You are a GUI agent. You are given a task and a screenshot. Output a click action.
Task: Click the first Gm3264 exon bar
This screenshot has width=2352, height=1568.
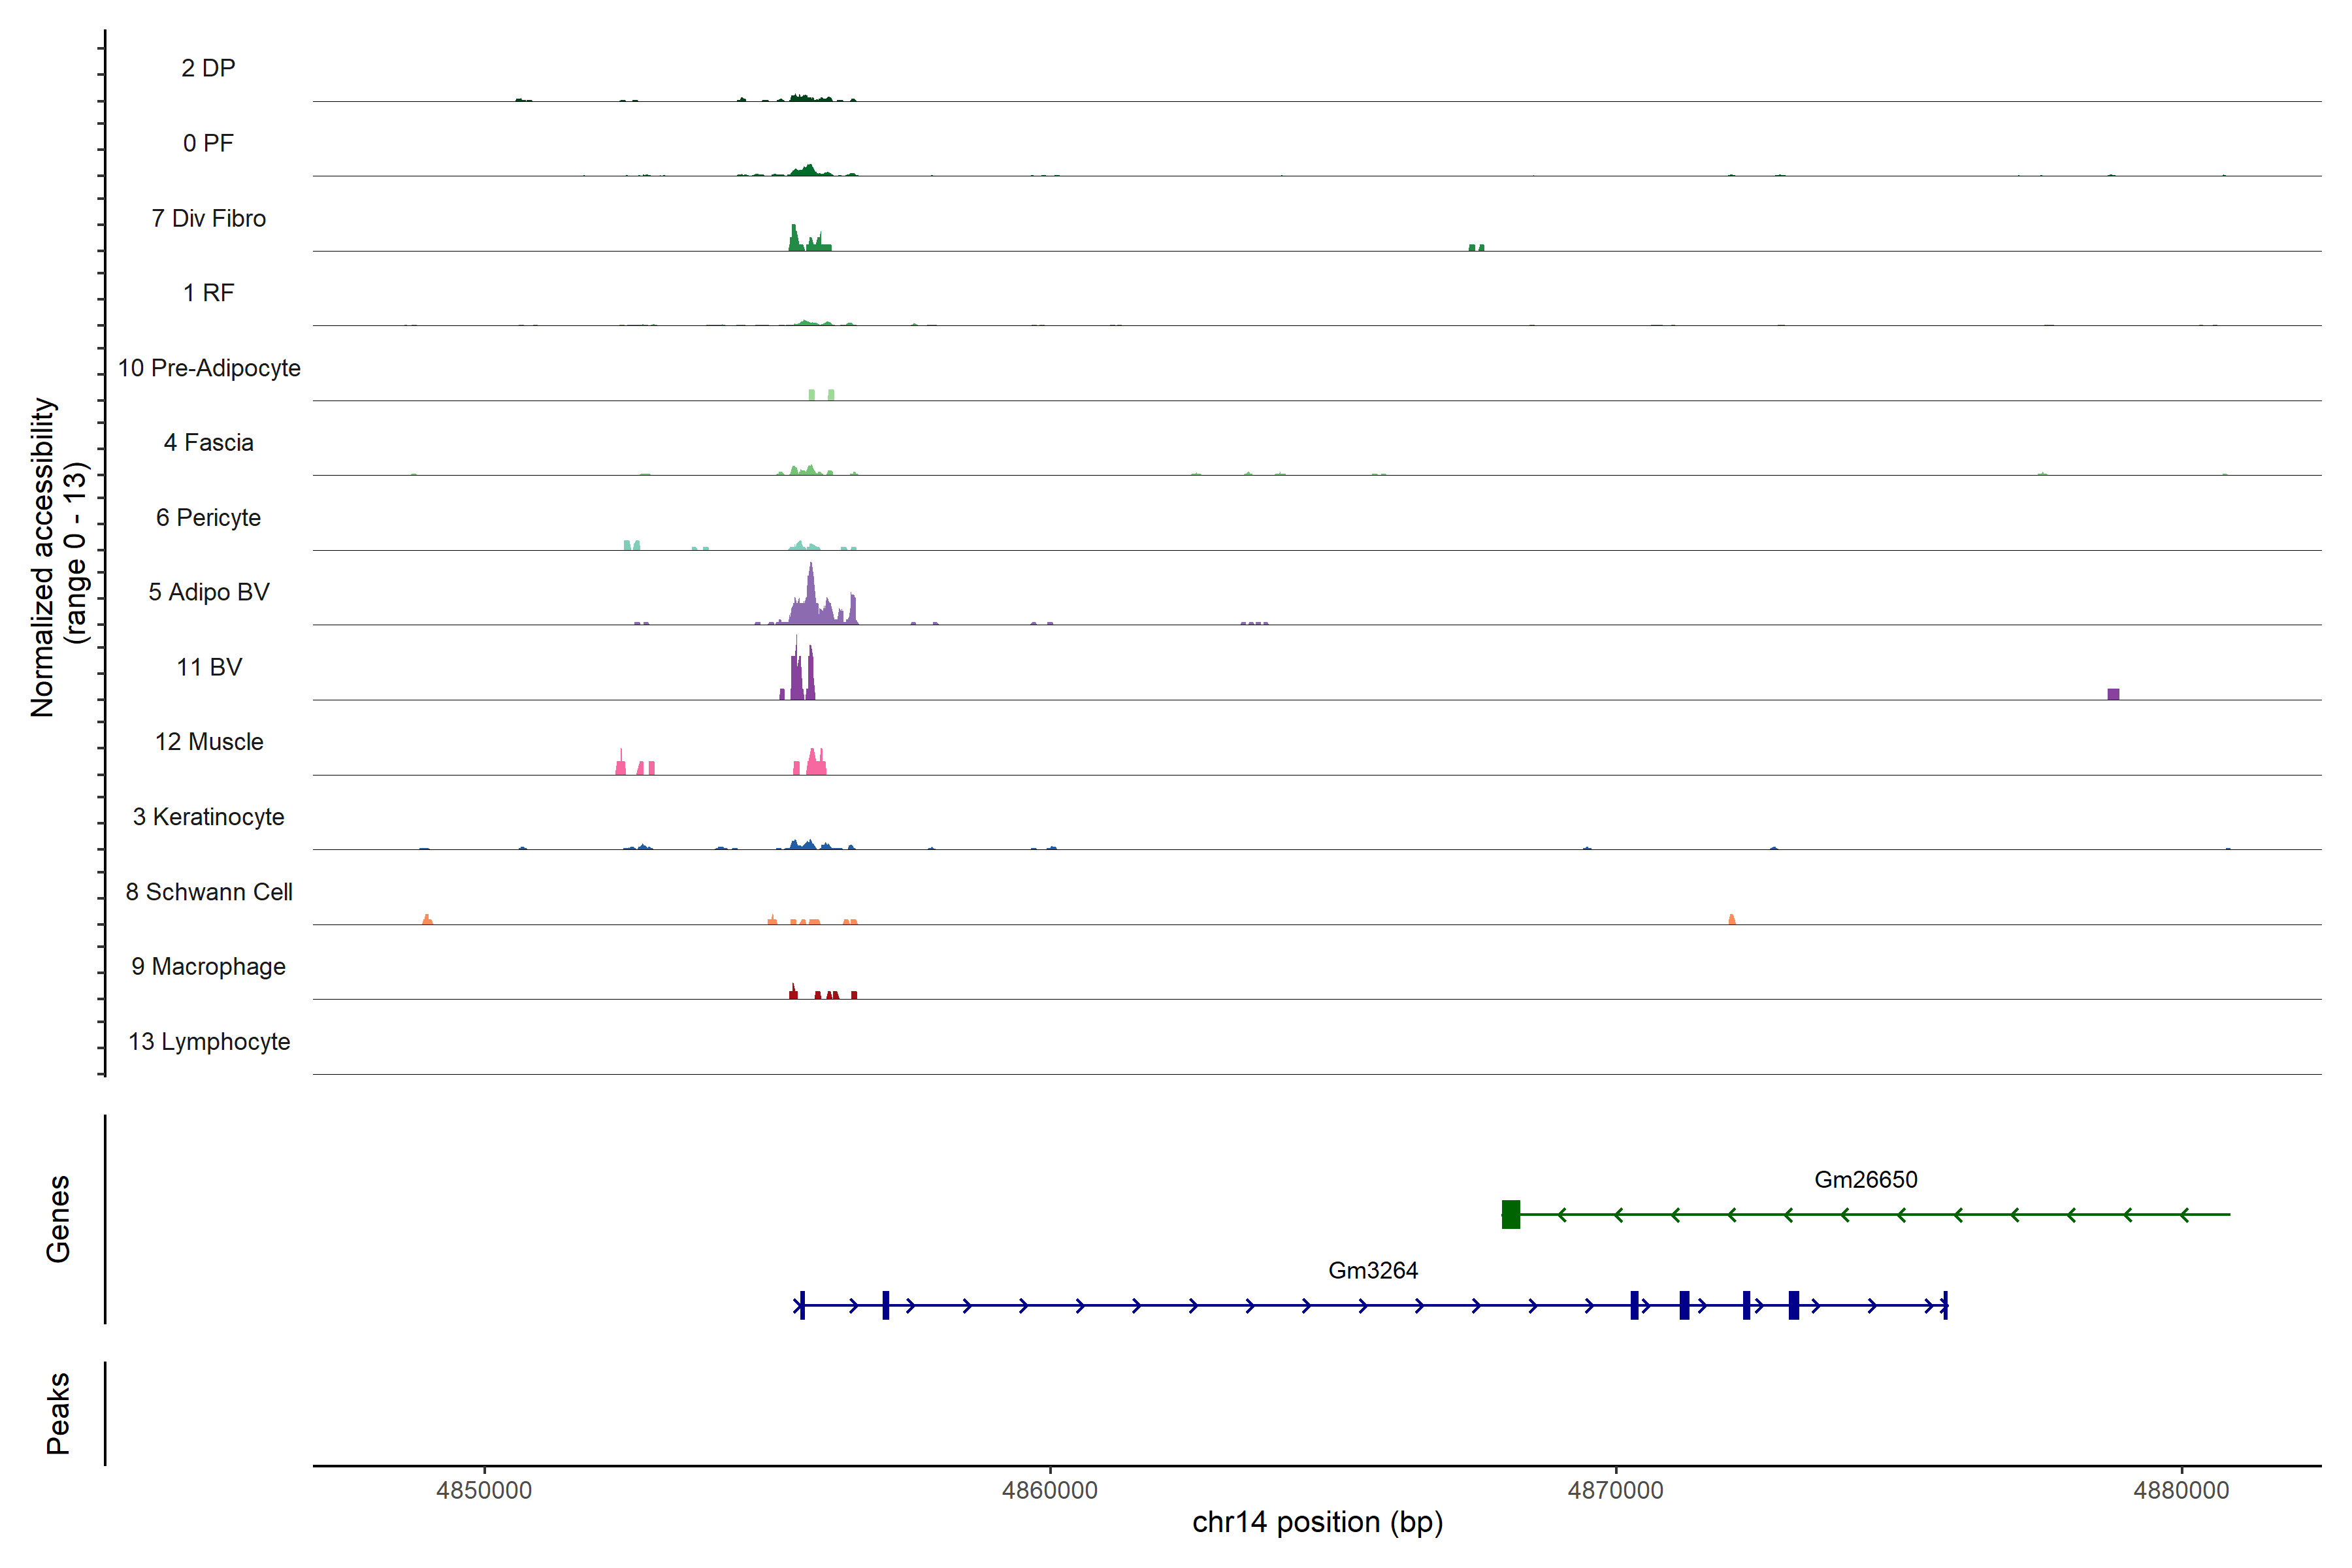pos(802,1305)
